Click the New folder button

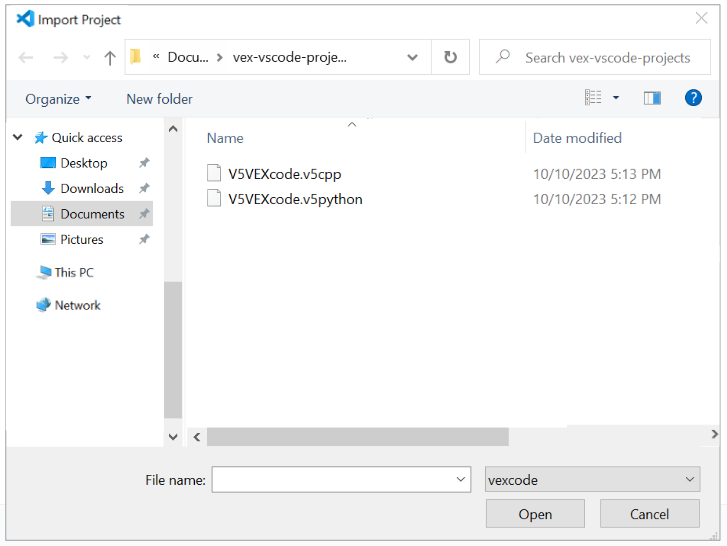click(x=159, y=99)
